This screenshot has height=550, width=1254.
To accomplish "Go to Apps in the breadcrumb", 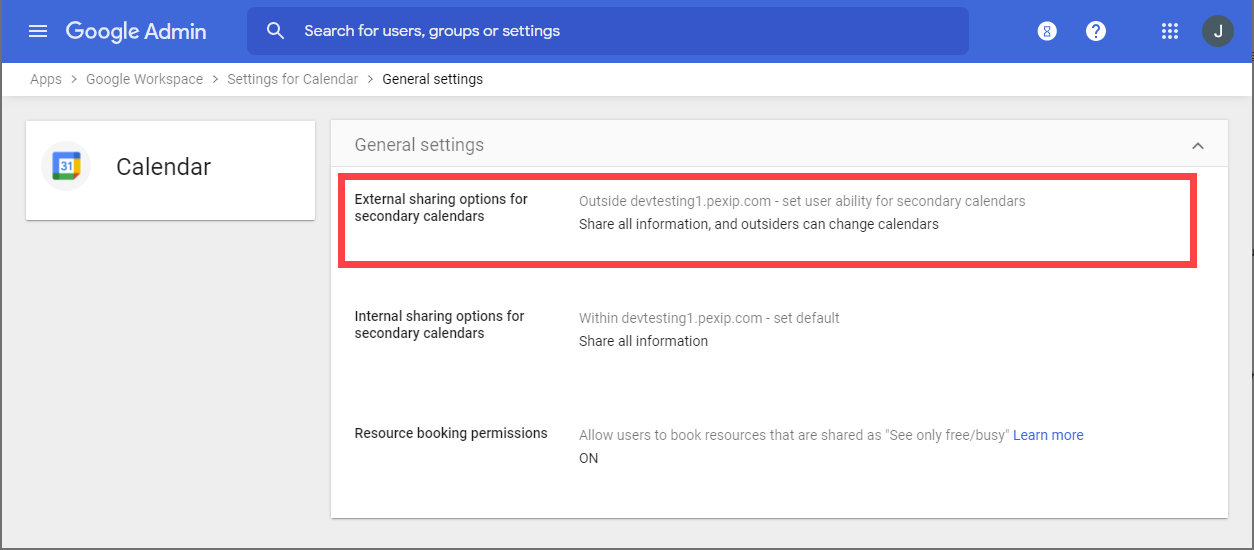I will tap(46, 79).
